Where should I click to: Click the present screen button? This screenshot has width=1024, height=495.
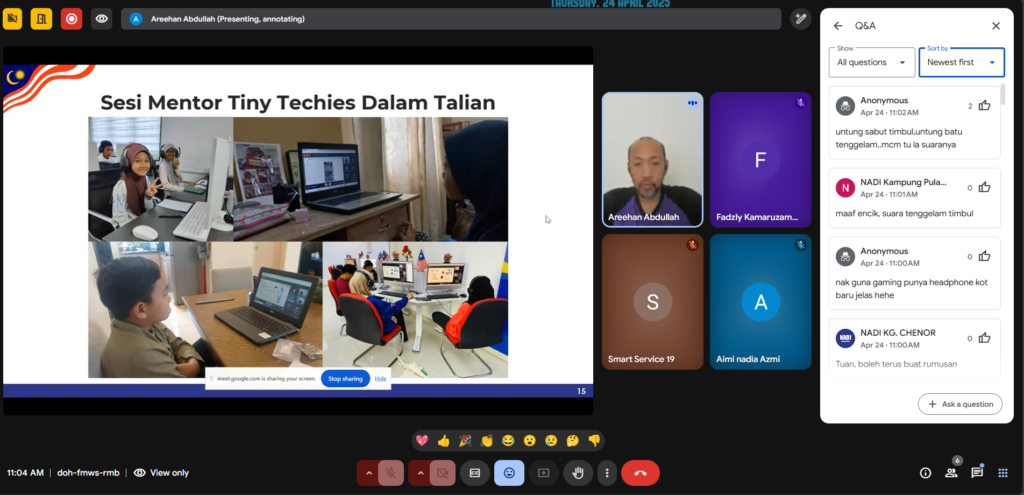[x=543, y=473]
